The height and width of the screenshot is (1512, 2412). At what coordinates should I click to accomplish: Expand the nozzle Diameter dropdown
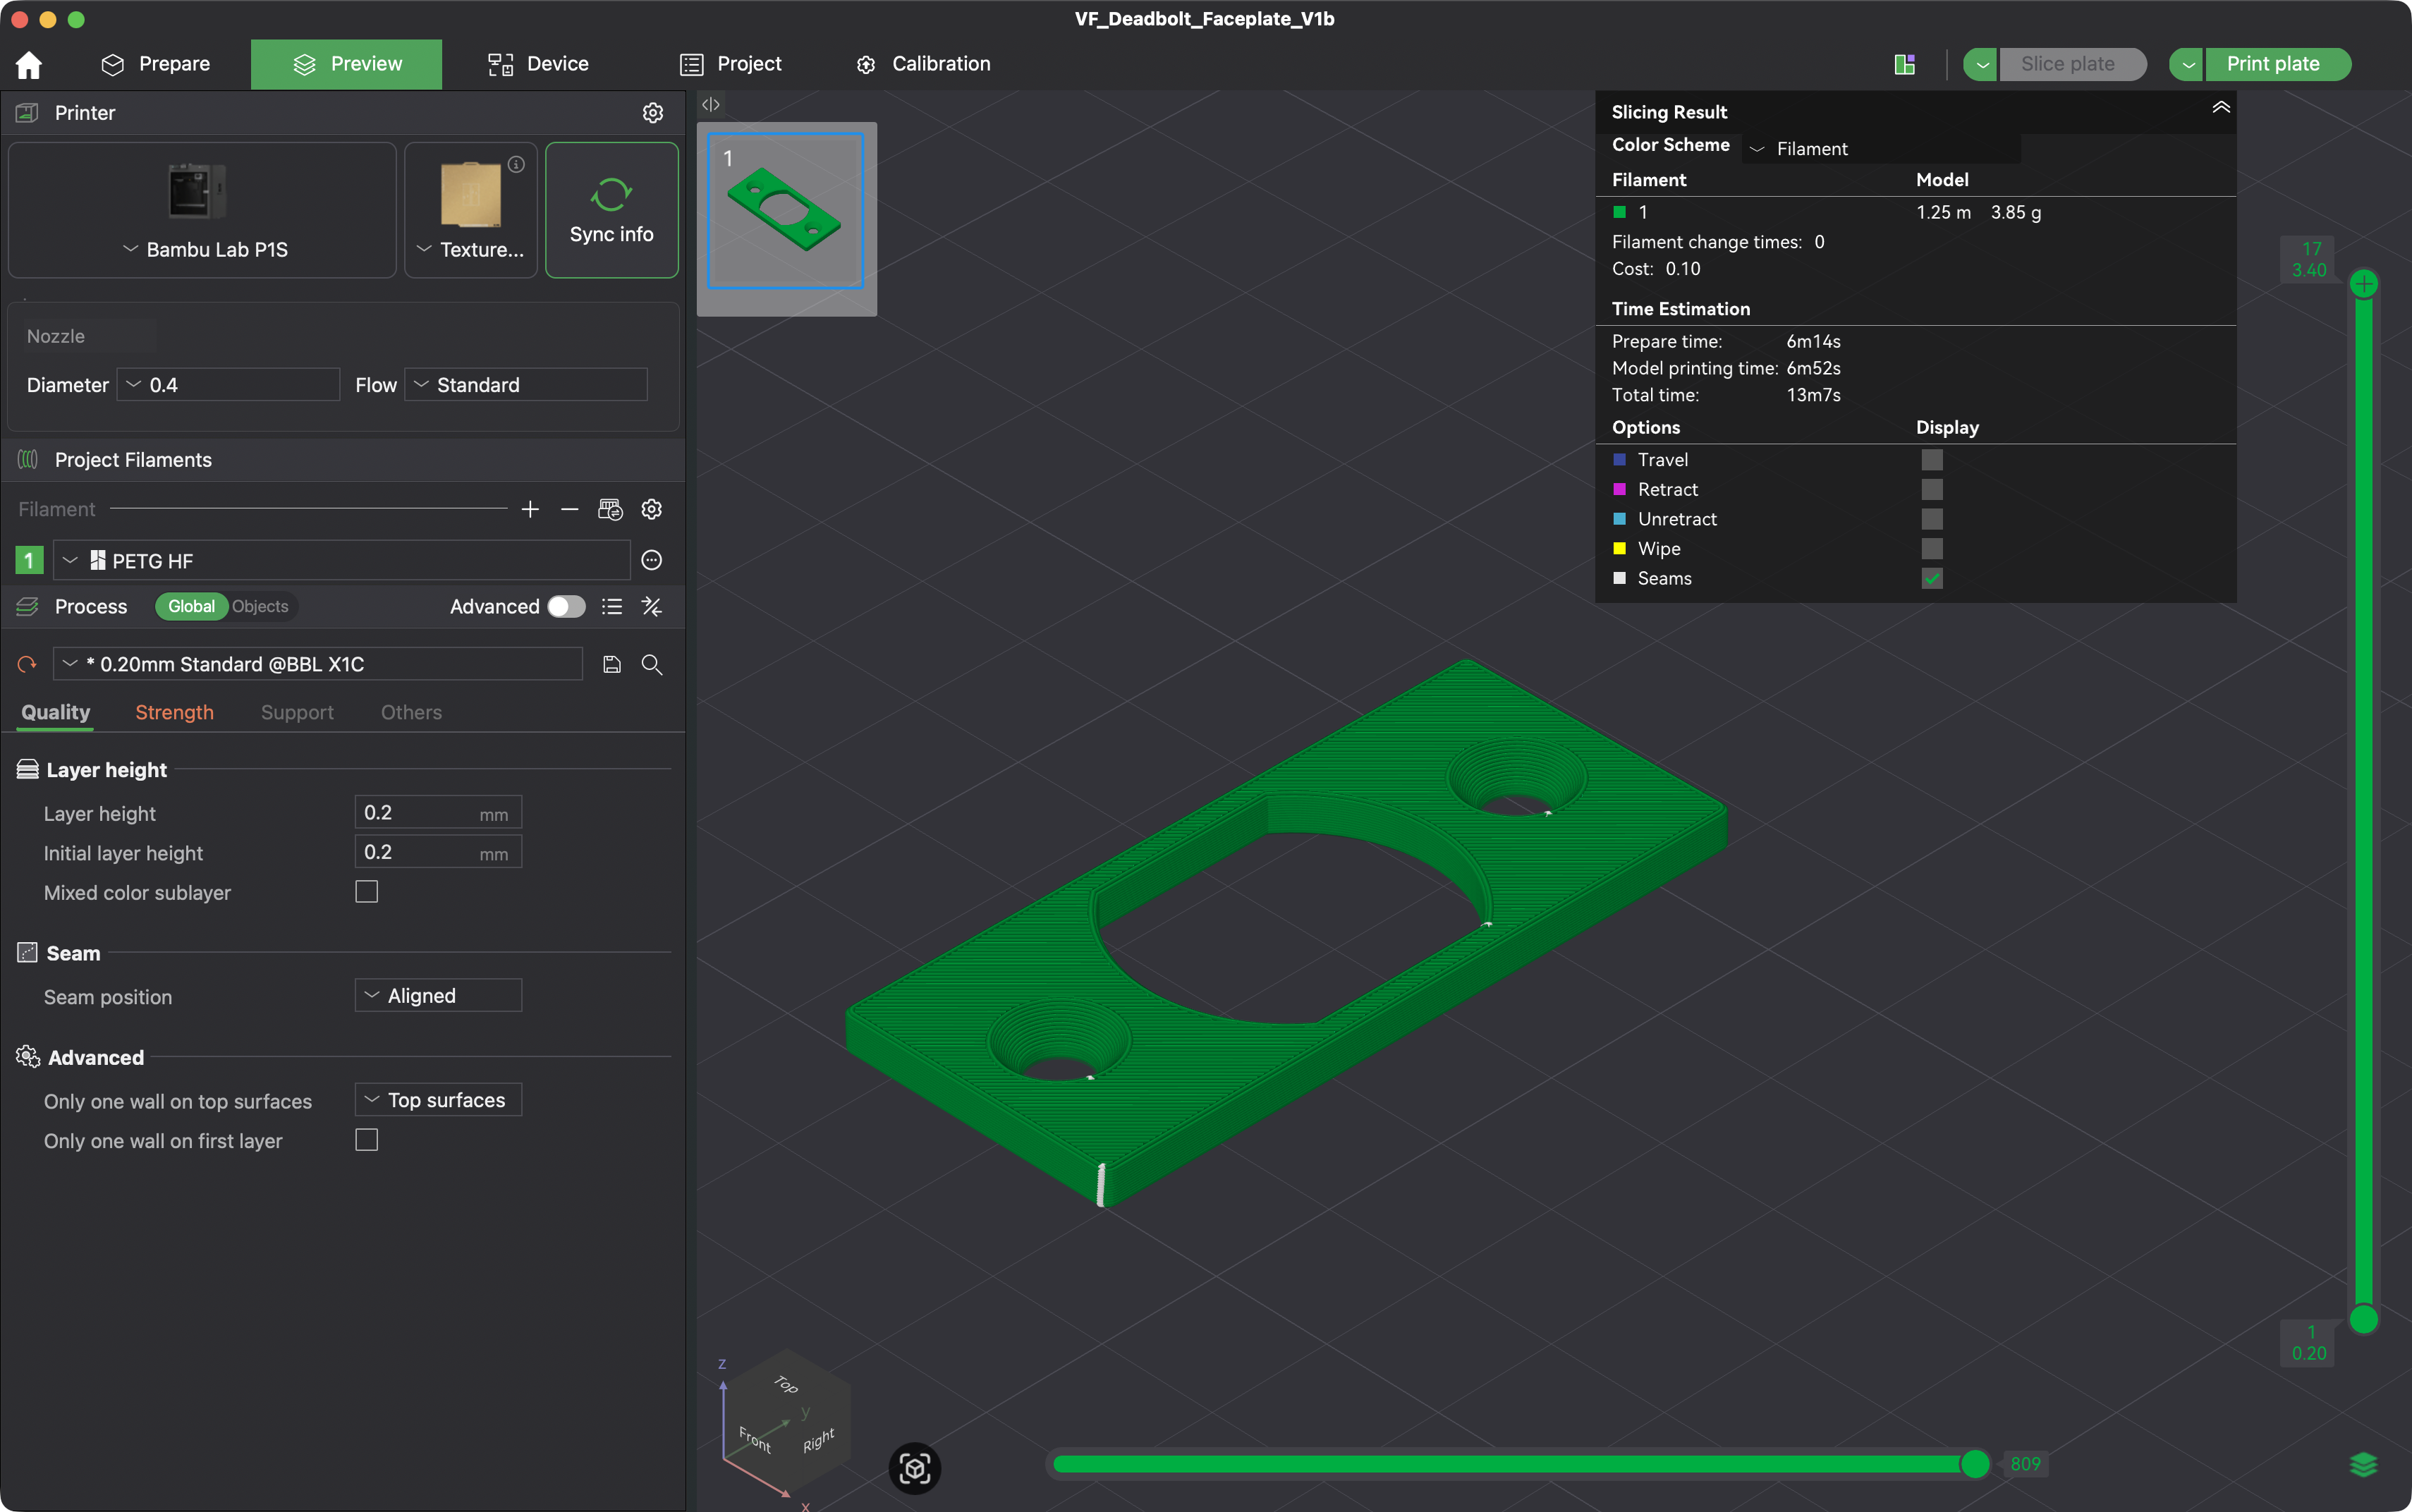pos(229,385)
